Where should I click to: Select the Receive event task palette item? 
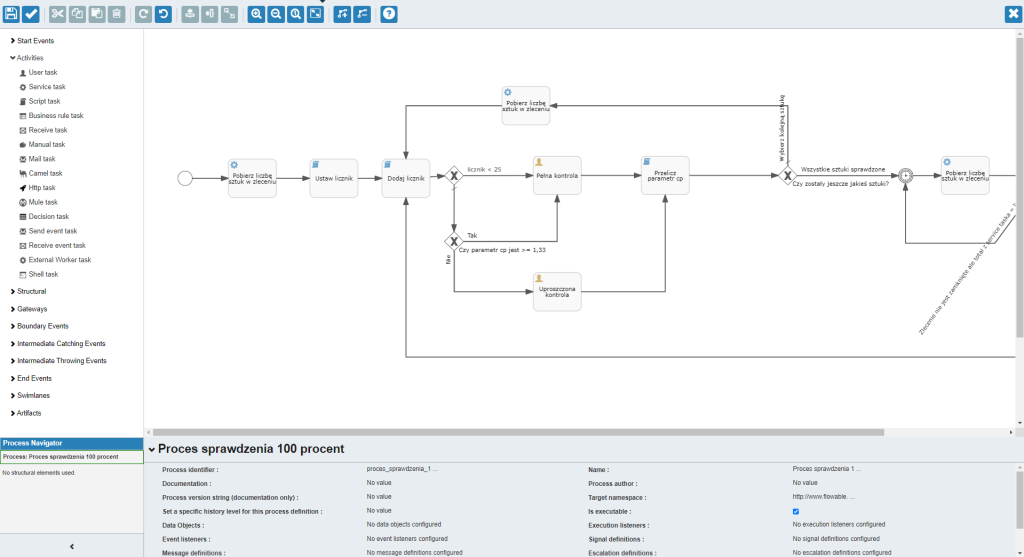tap(52, 246)
